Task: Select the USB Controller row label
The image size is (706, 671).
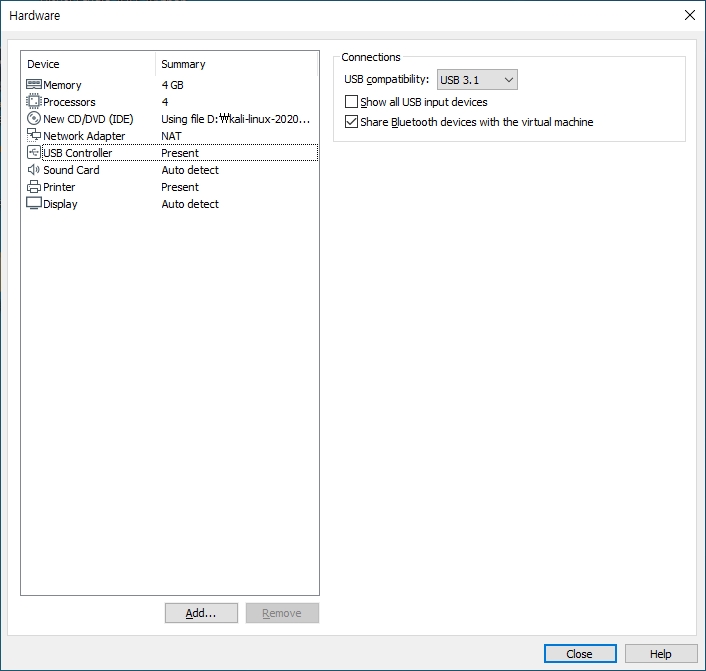Action: point(77,153)
